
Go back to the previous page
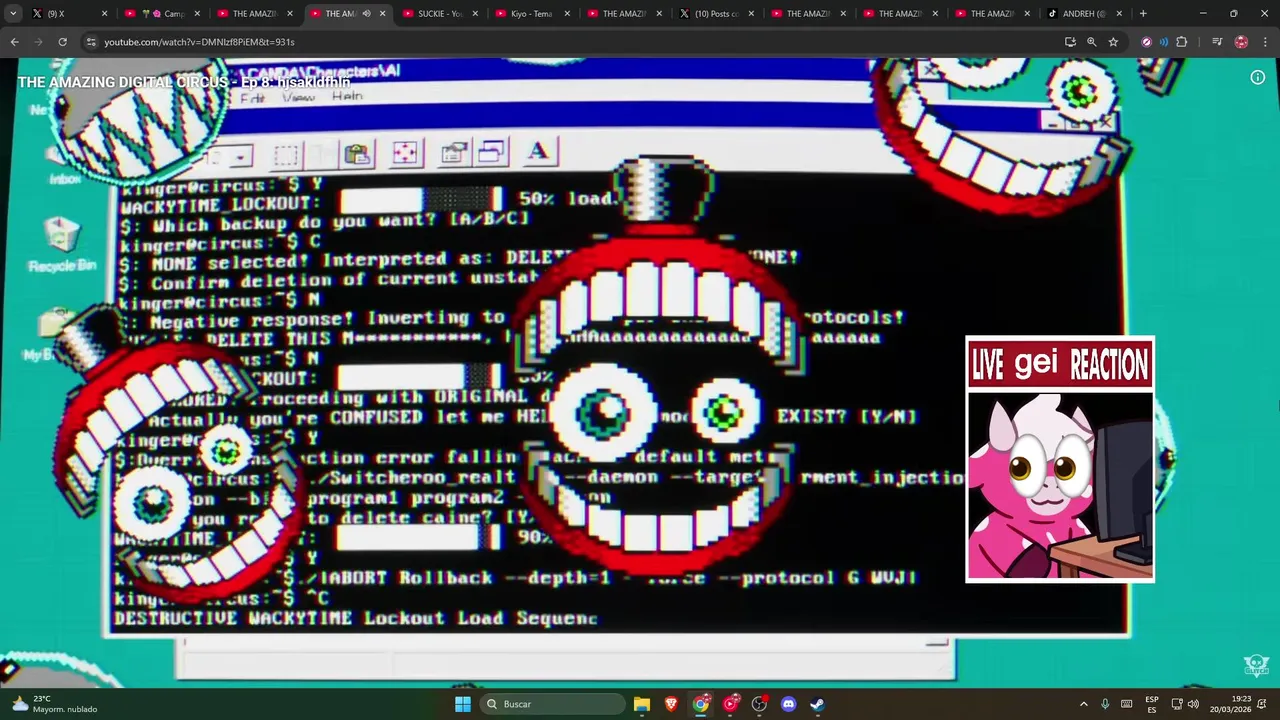[x=14, y=42]
